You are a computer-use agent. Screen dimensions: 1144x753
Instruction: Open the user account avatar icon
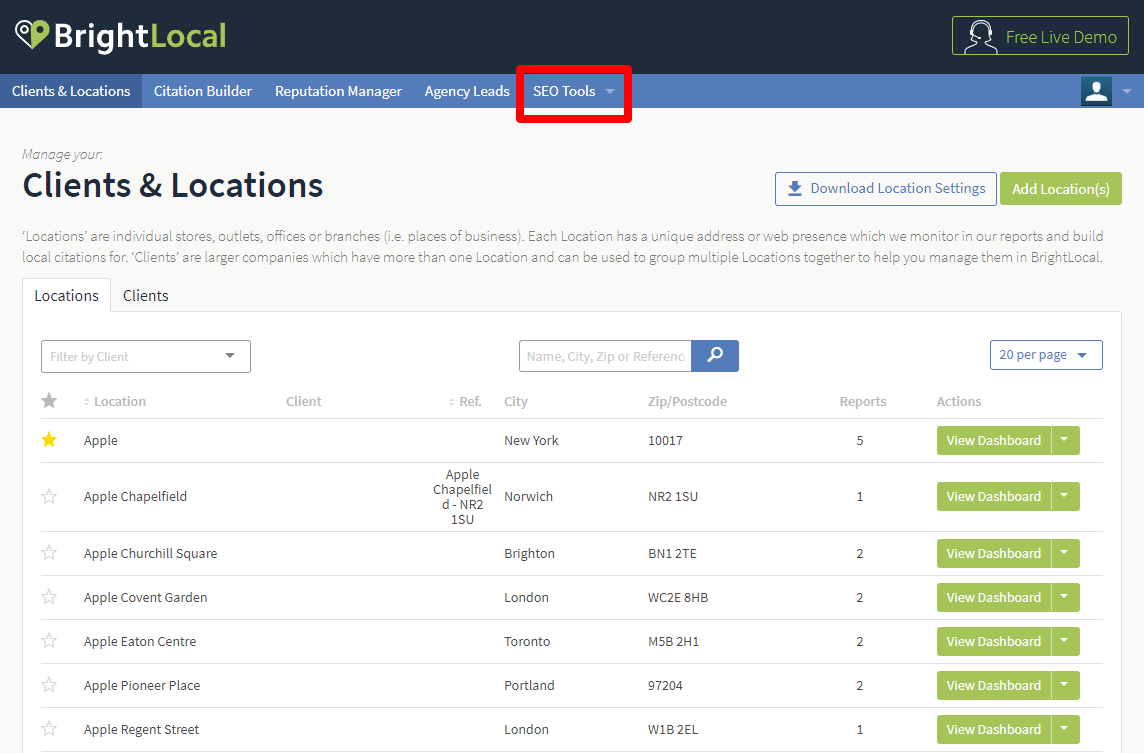1096,91
